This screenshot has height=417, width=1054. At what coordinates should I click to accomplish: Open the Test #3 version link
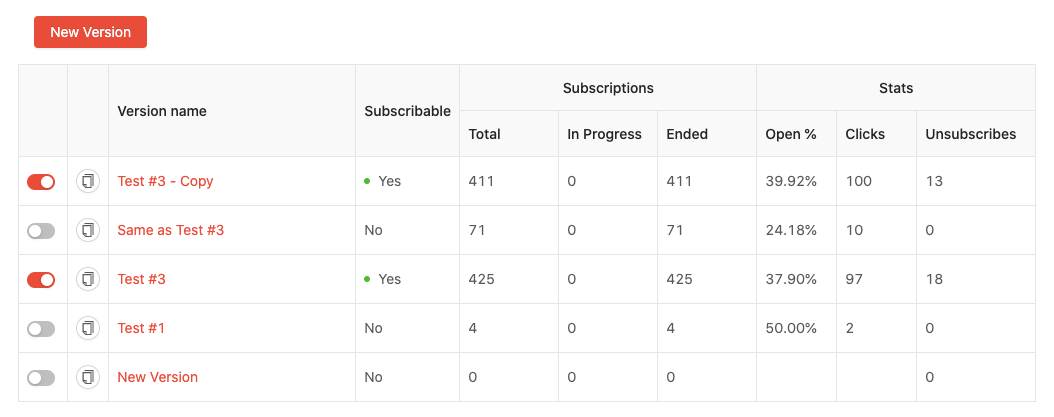pyautogui.click(x=141, y=279)
